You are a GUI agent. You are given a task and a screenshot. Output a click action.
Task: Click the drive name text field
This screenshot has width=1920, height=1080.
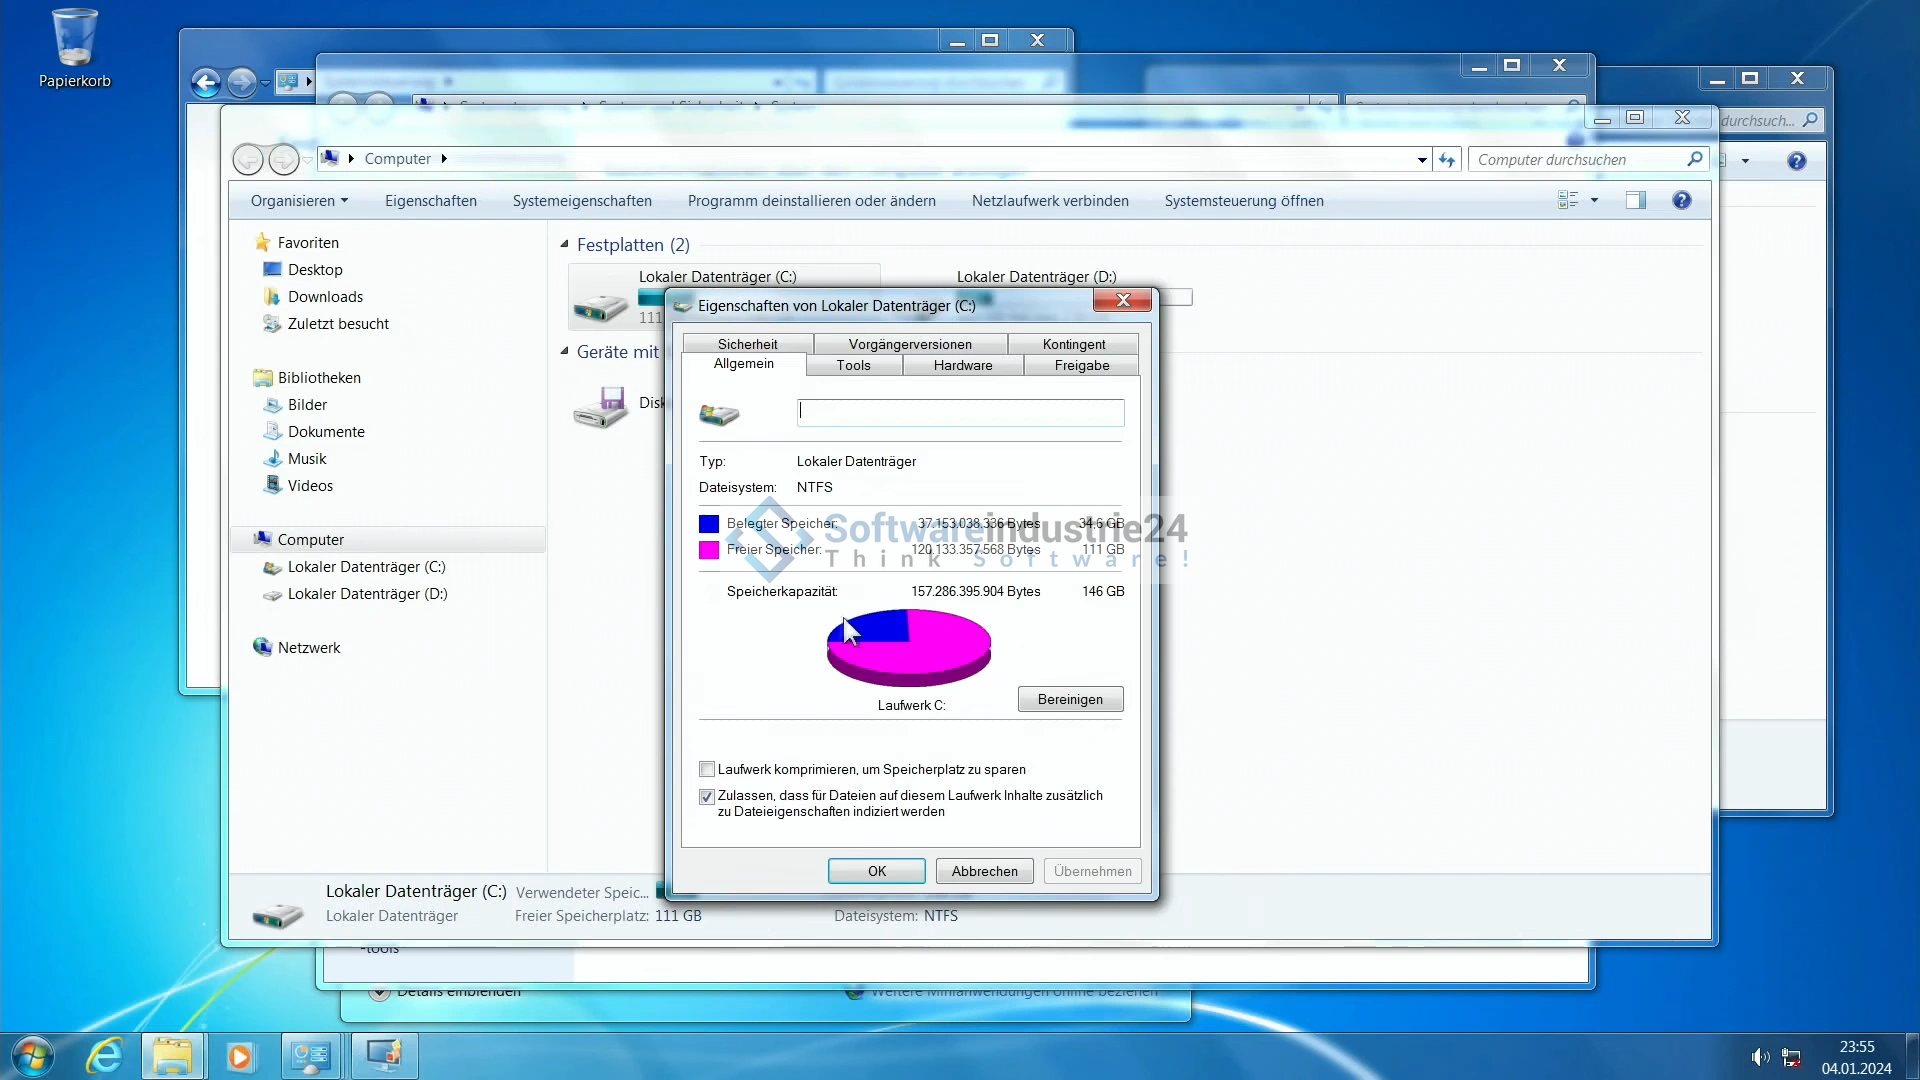[960, 412]
